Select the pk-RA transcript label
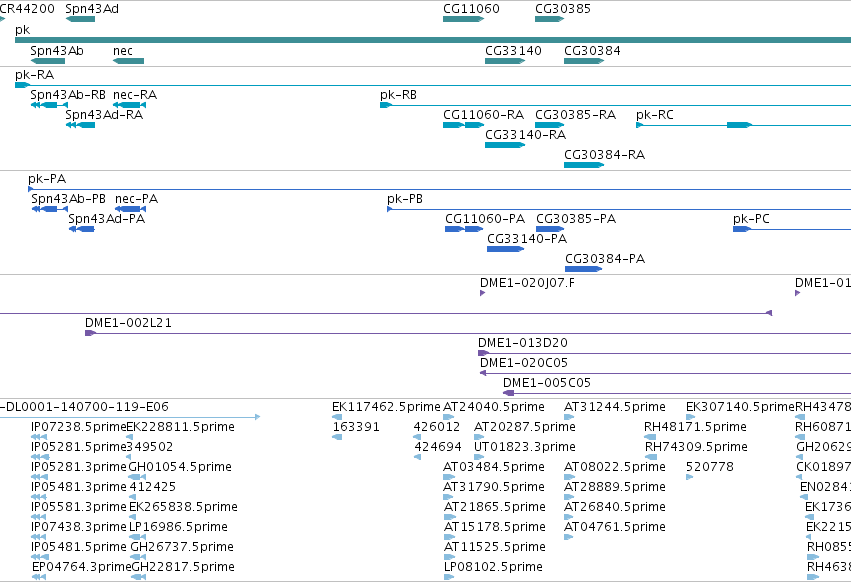Viewport: 851px width, 582px height. 34,74
